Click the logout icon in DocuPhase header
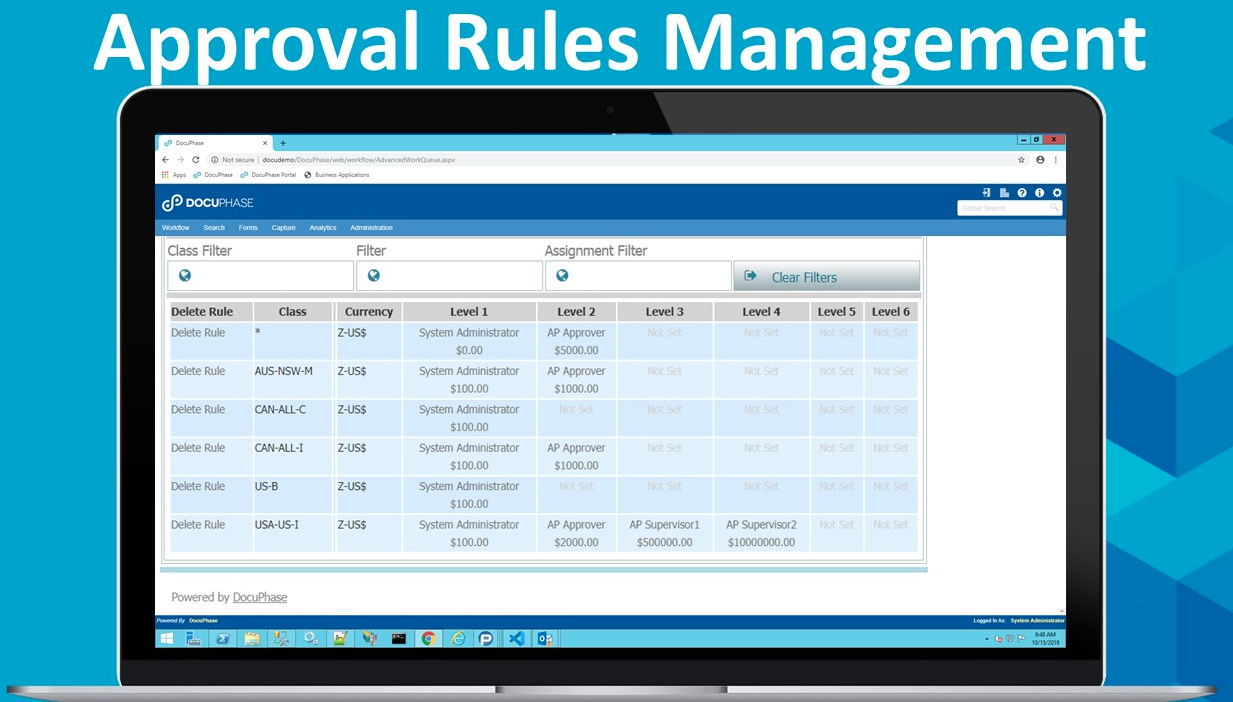Screen dimensions: 1233x702 987,192
